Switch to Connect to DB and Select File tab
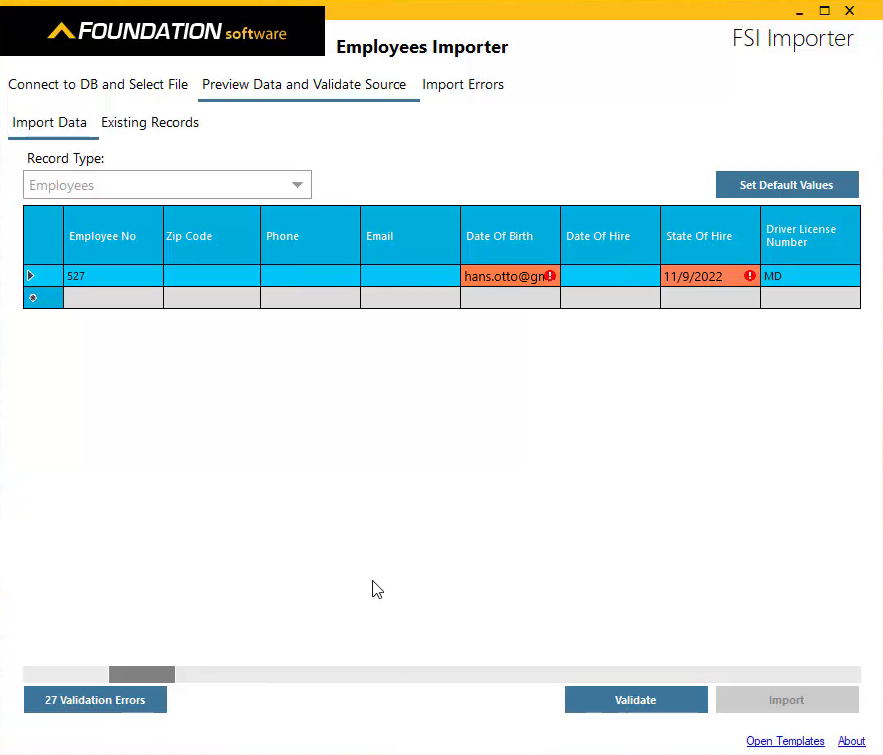 point(98,85)
